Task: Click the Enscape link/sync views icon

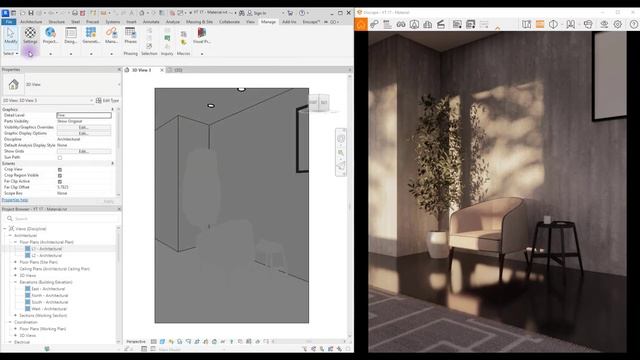Action: (374, 24)
